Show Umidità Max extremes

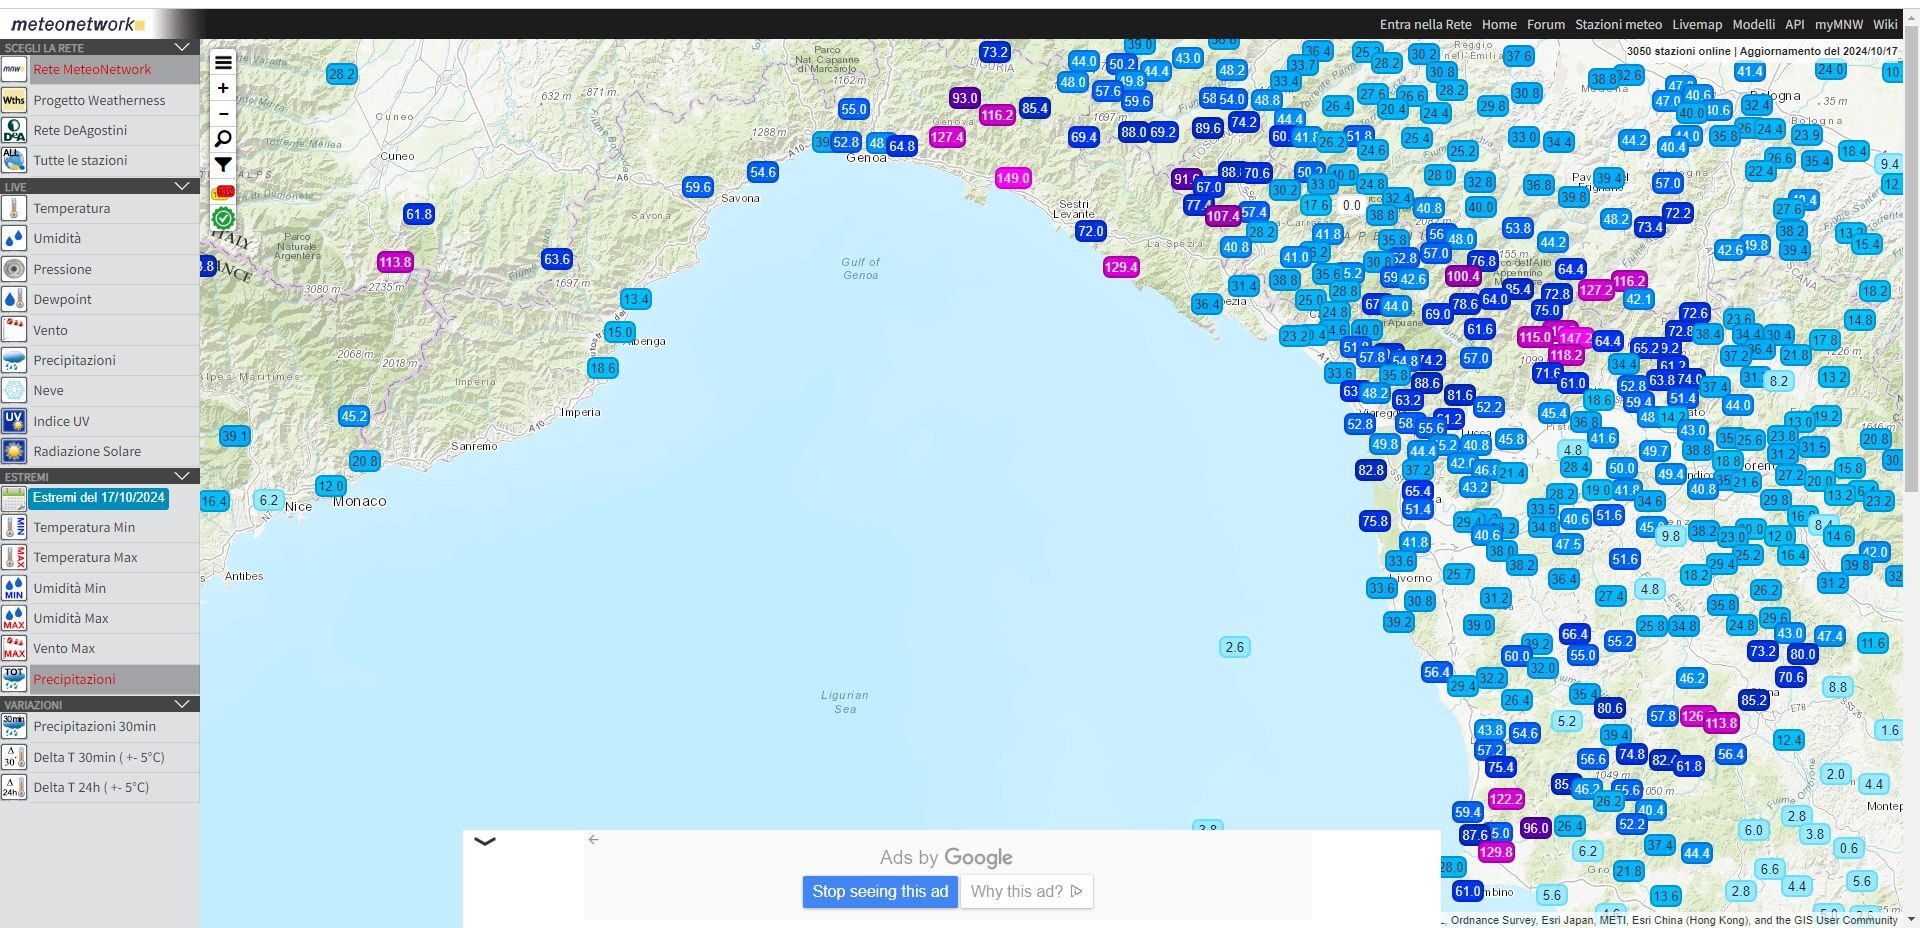point(100,618)
